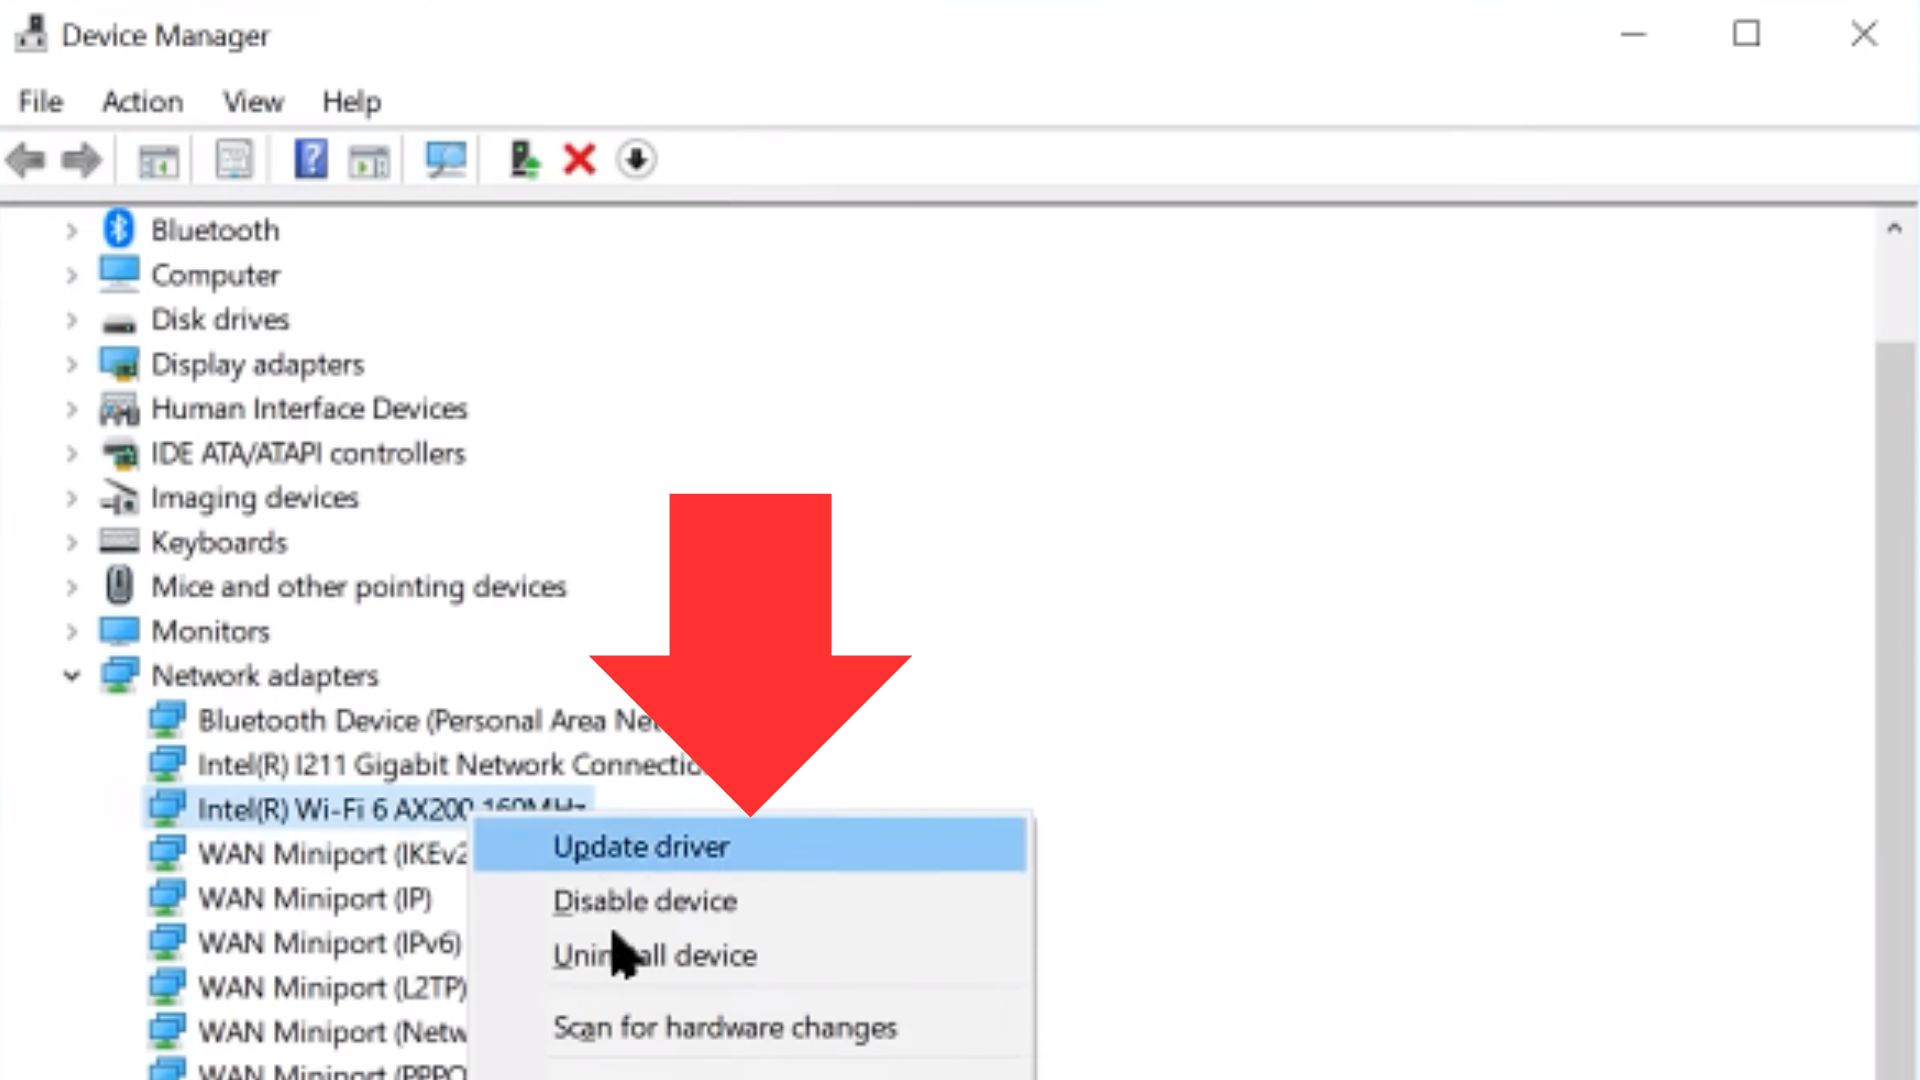Expand the Monitors node
The image size is (1920, 1080).
(71, 632)
